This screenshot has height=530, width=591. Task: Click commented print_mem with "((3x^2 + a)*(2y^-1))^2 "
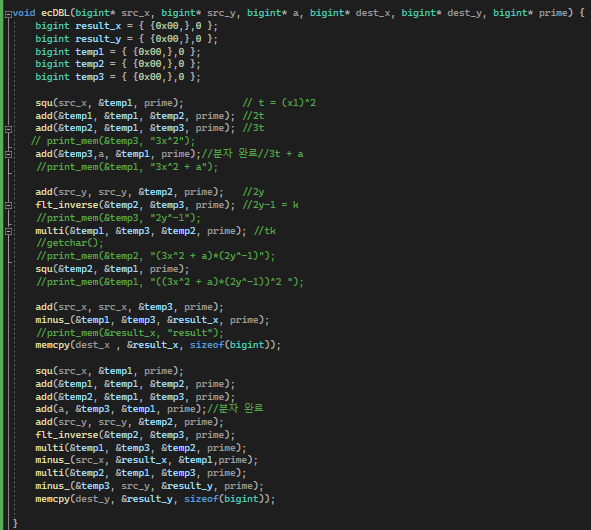(x=170, y=282)
